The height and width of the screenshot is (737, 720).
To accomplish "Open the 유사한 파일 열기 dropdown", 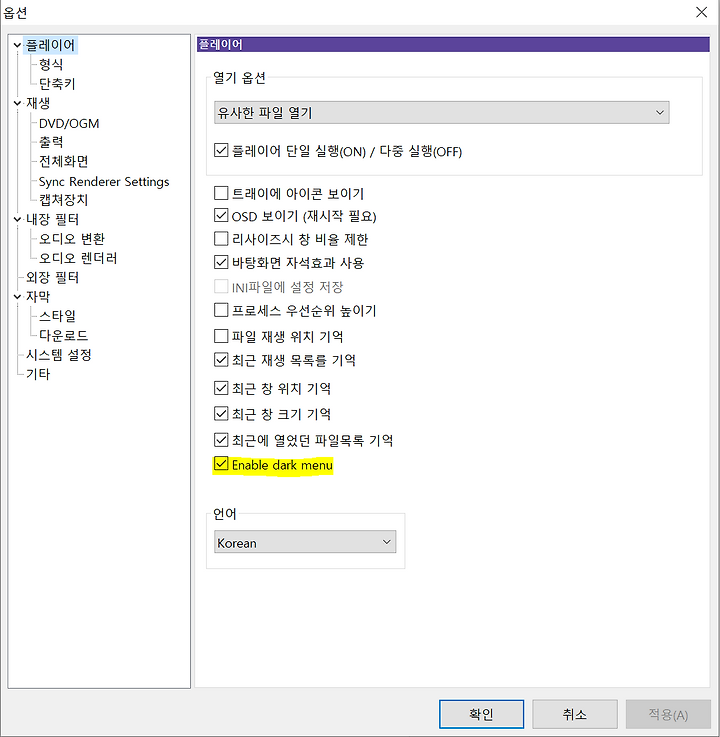I will click(x=441, y=112).
